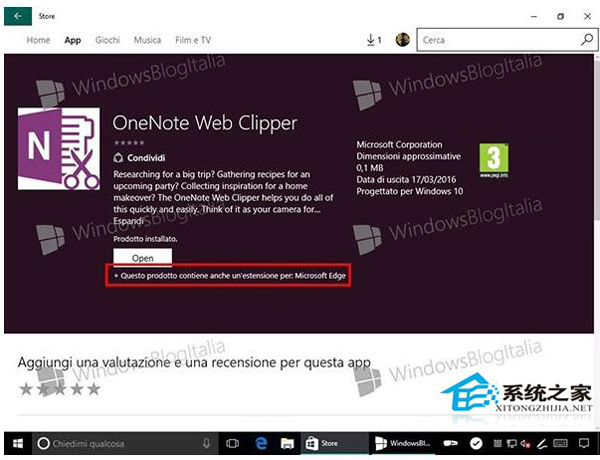
Task: Open Task View from the taskbar
Action: 232,444
